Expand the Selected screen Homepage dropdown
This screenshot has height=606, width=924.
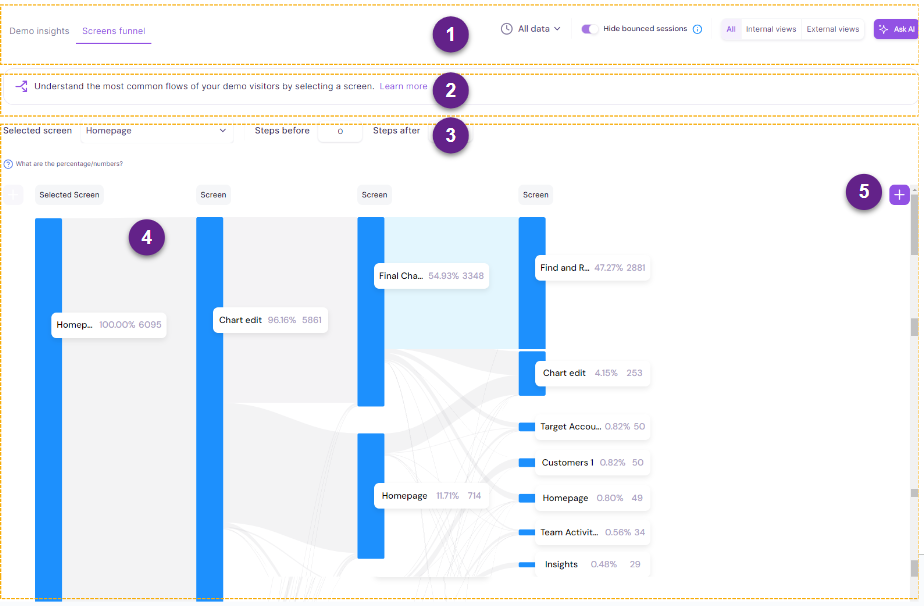click(x=156, y=131)
